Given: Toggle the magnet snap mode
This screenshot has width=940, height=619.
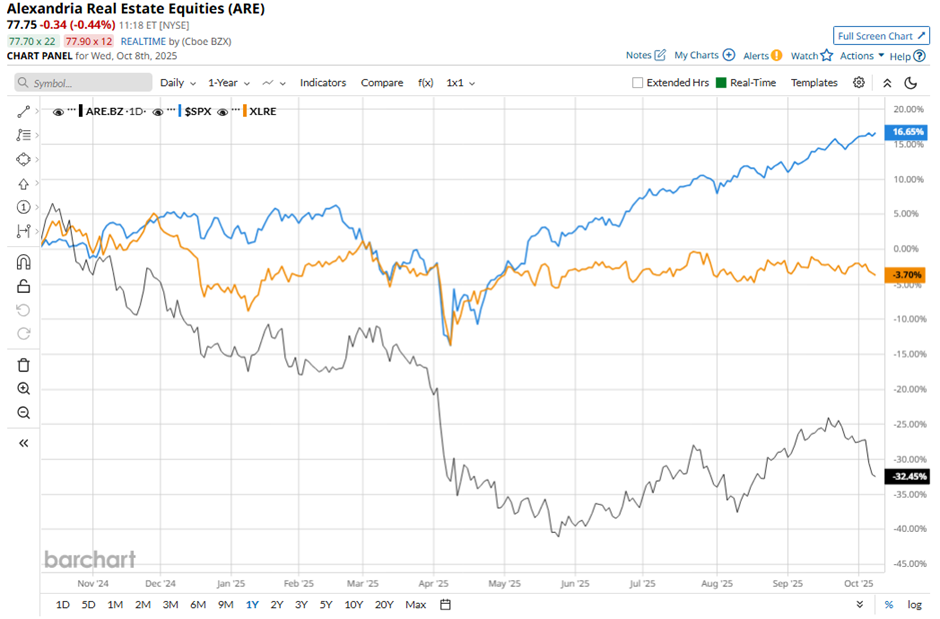Looking at the screenshot, I should click(23, 262).
